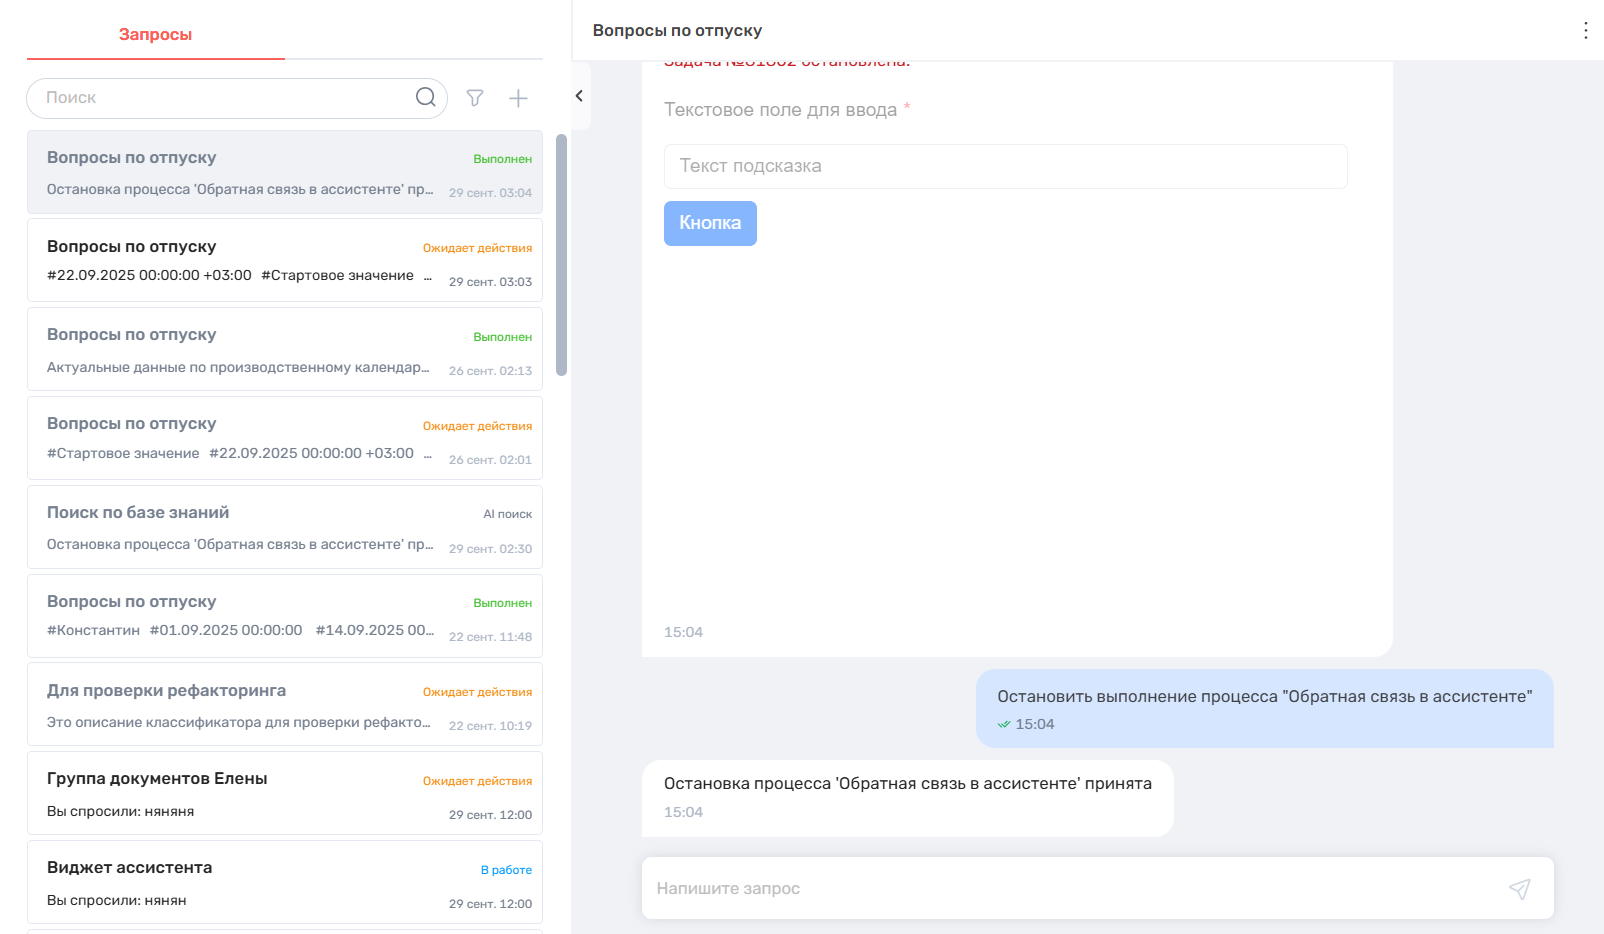Viewport: 1604px width, 934px height.
Task: Focus the Напишите запрос message box
Action: coord(1070,889)
